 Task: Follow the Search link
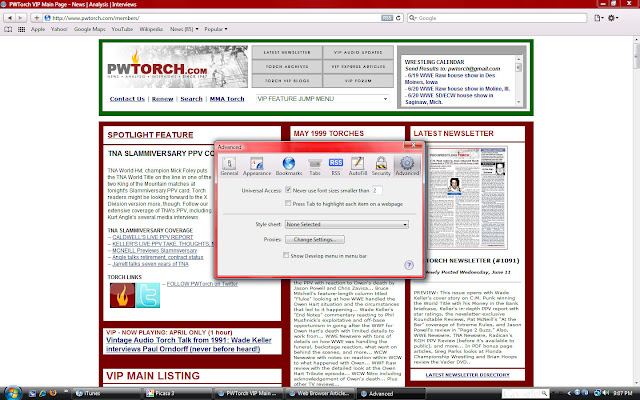click(x=191, y=99)
